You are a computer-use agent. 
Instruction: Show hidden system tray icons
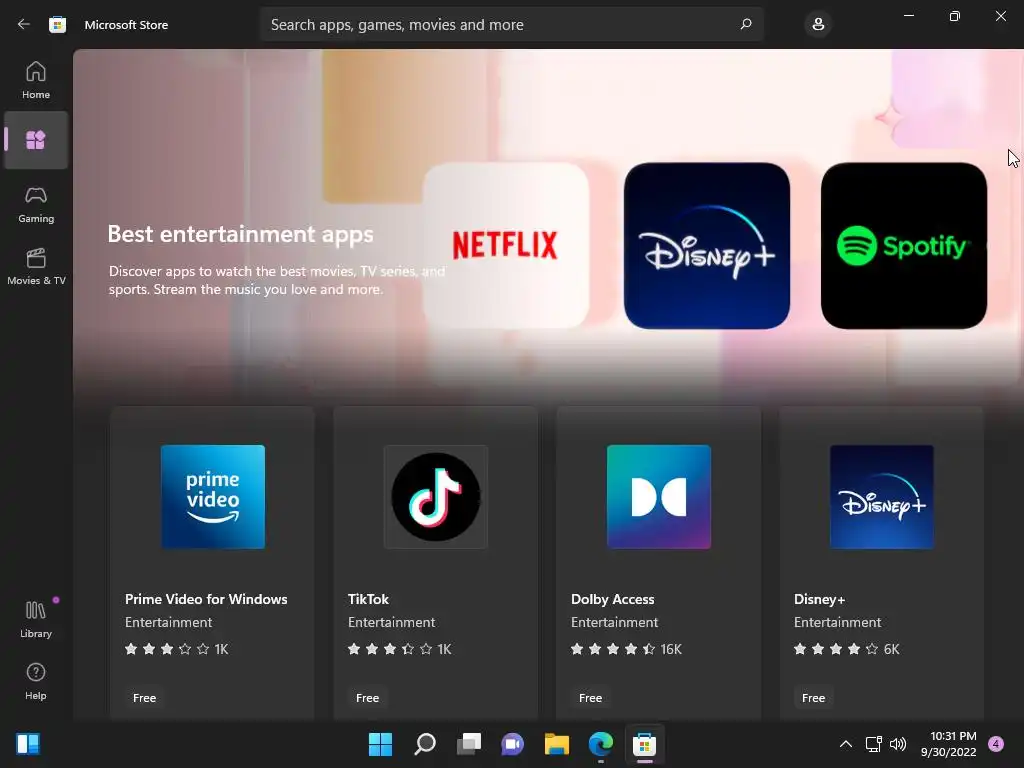[x=846, y=744]
